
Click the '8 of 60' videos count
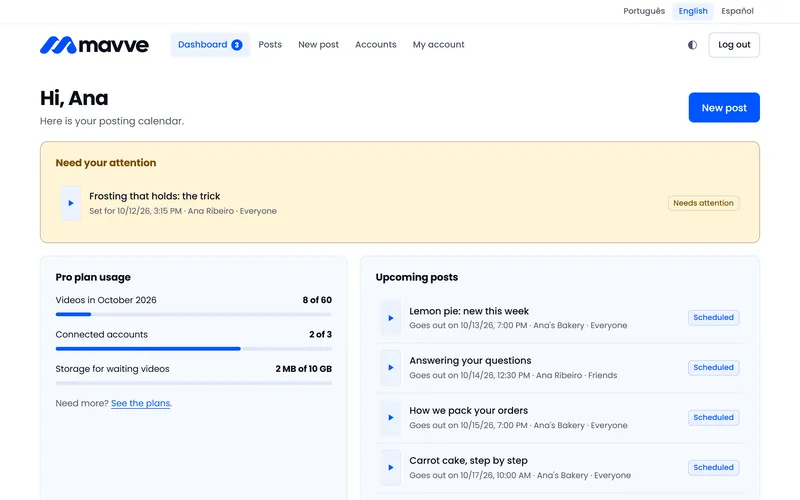pyautogui.click(x=317, y=300)
